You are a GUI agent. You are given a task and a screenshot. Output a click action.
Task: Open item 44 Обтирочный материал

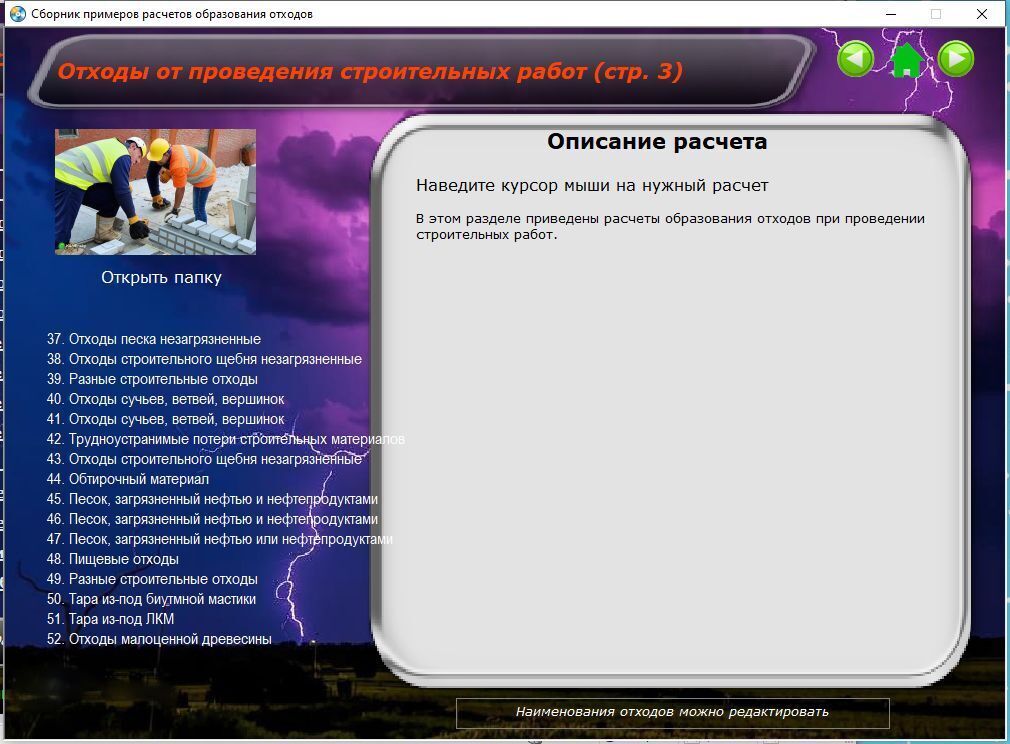[x=128, y=479]
